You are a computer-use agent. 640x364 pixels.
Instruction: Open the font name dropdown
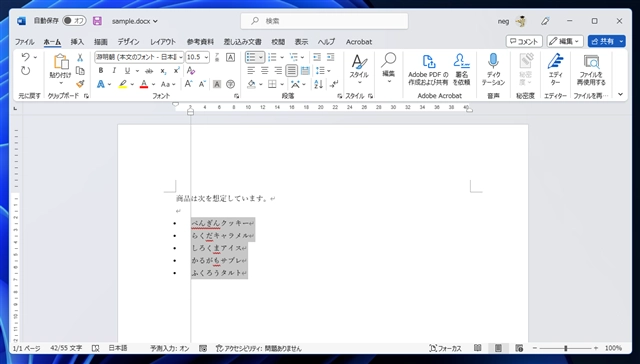tap(180, 57)
